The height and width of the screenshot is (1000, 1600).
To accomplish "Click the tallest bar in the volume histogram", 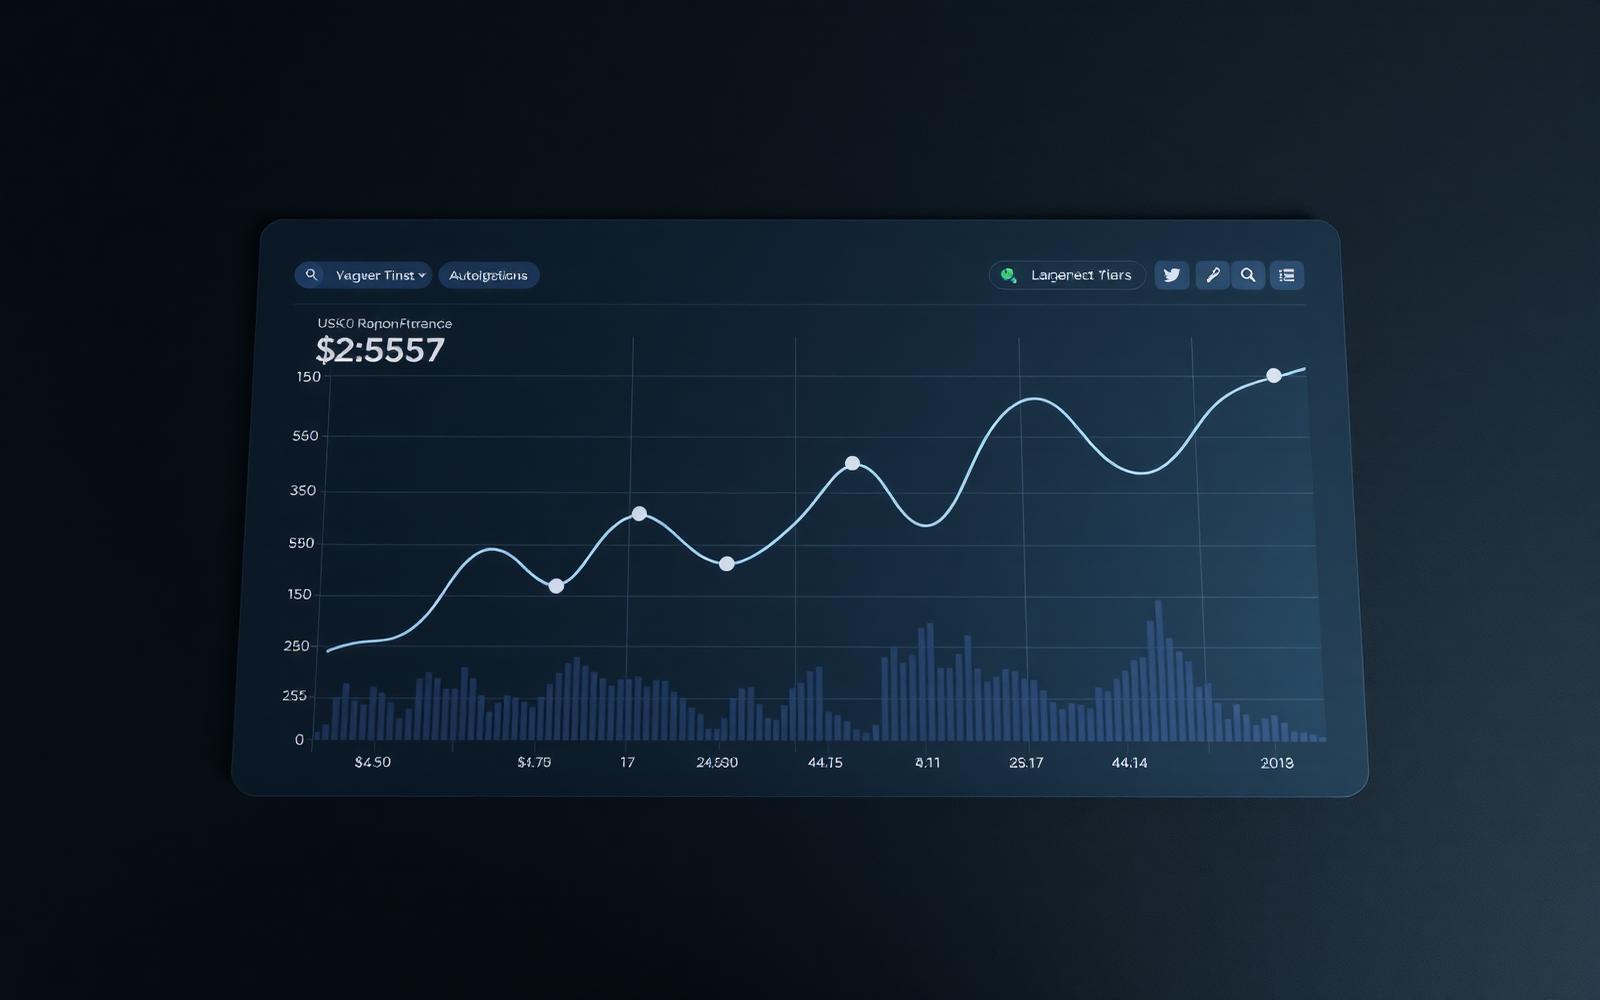I will click(x=1158, y=671).
